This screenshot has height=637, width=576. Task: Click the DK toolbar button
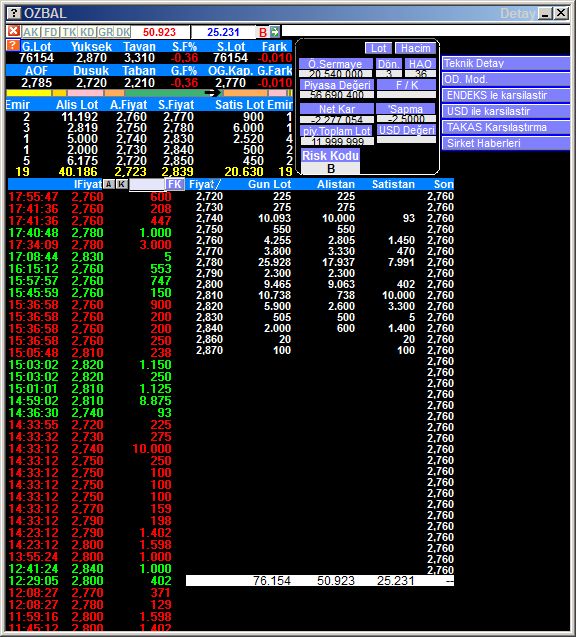[x=123, y=32]
